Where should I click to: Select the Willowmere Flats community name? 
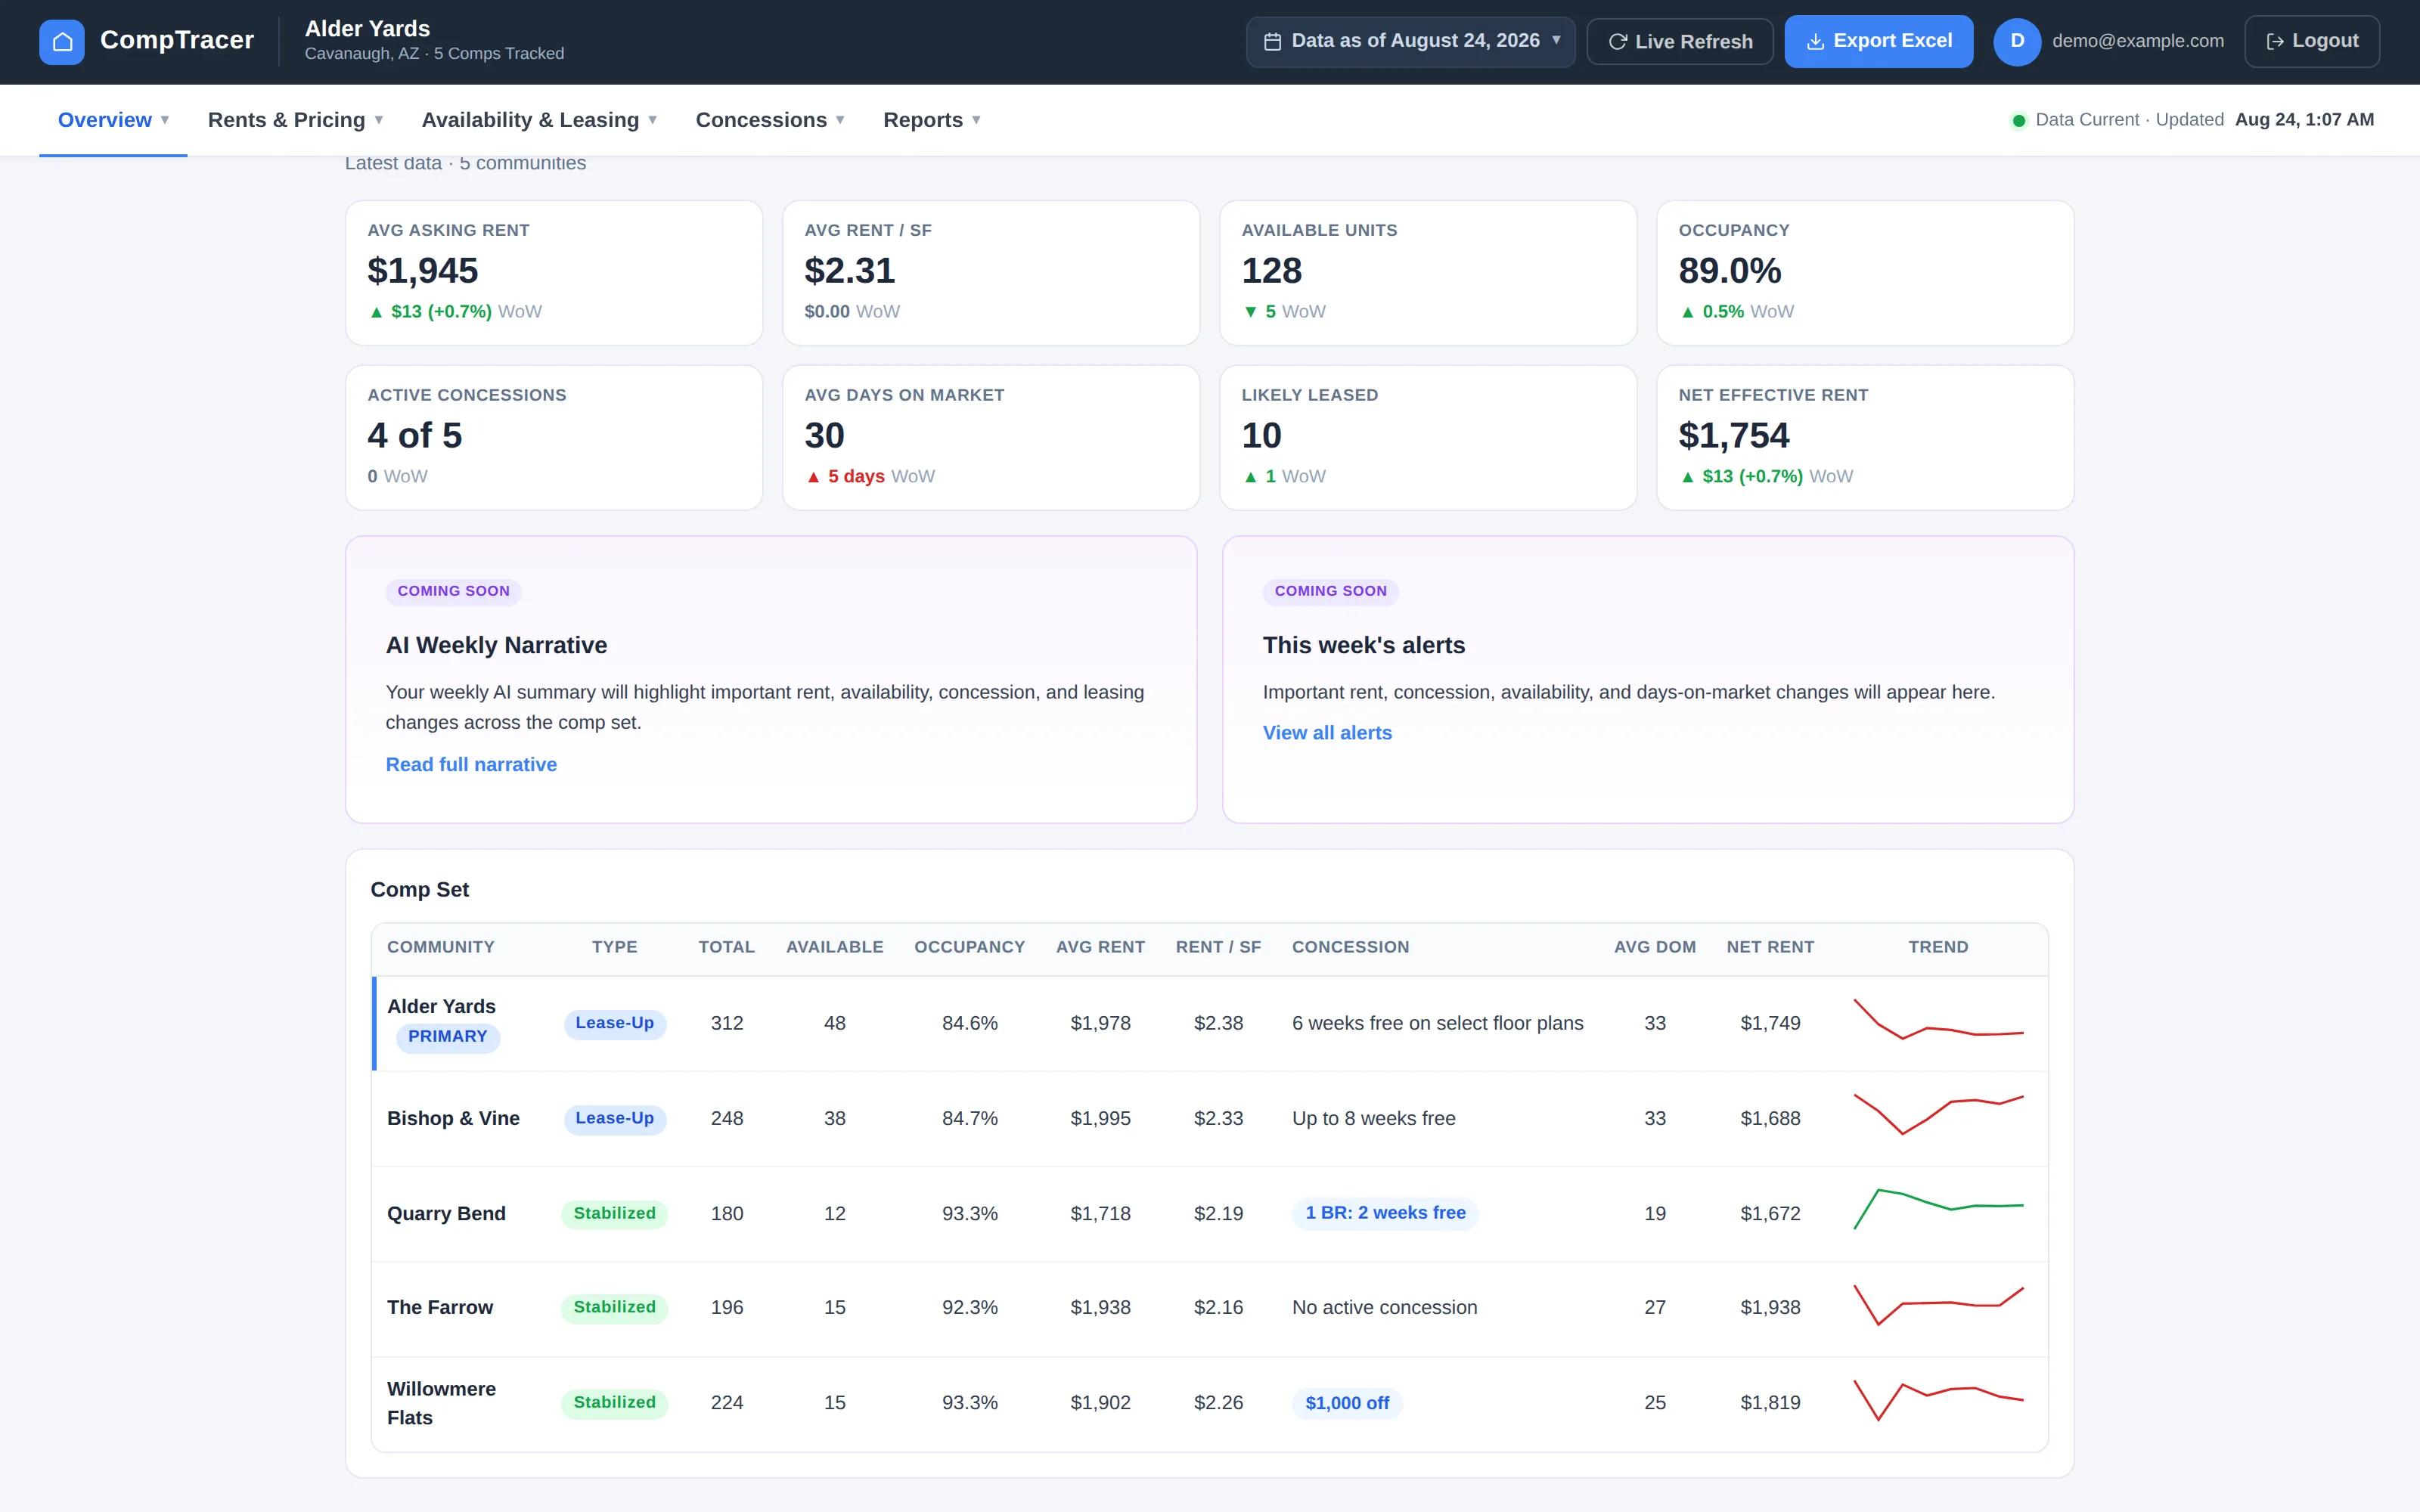tap(441, 1403)
